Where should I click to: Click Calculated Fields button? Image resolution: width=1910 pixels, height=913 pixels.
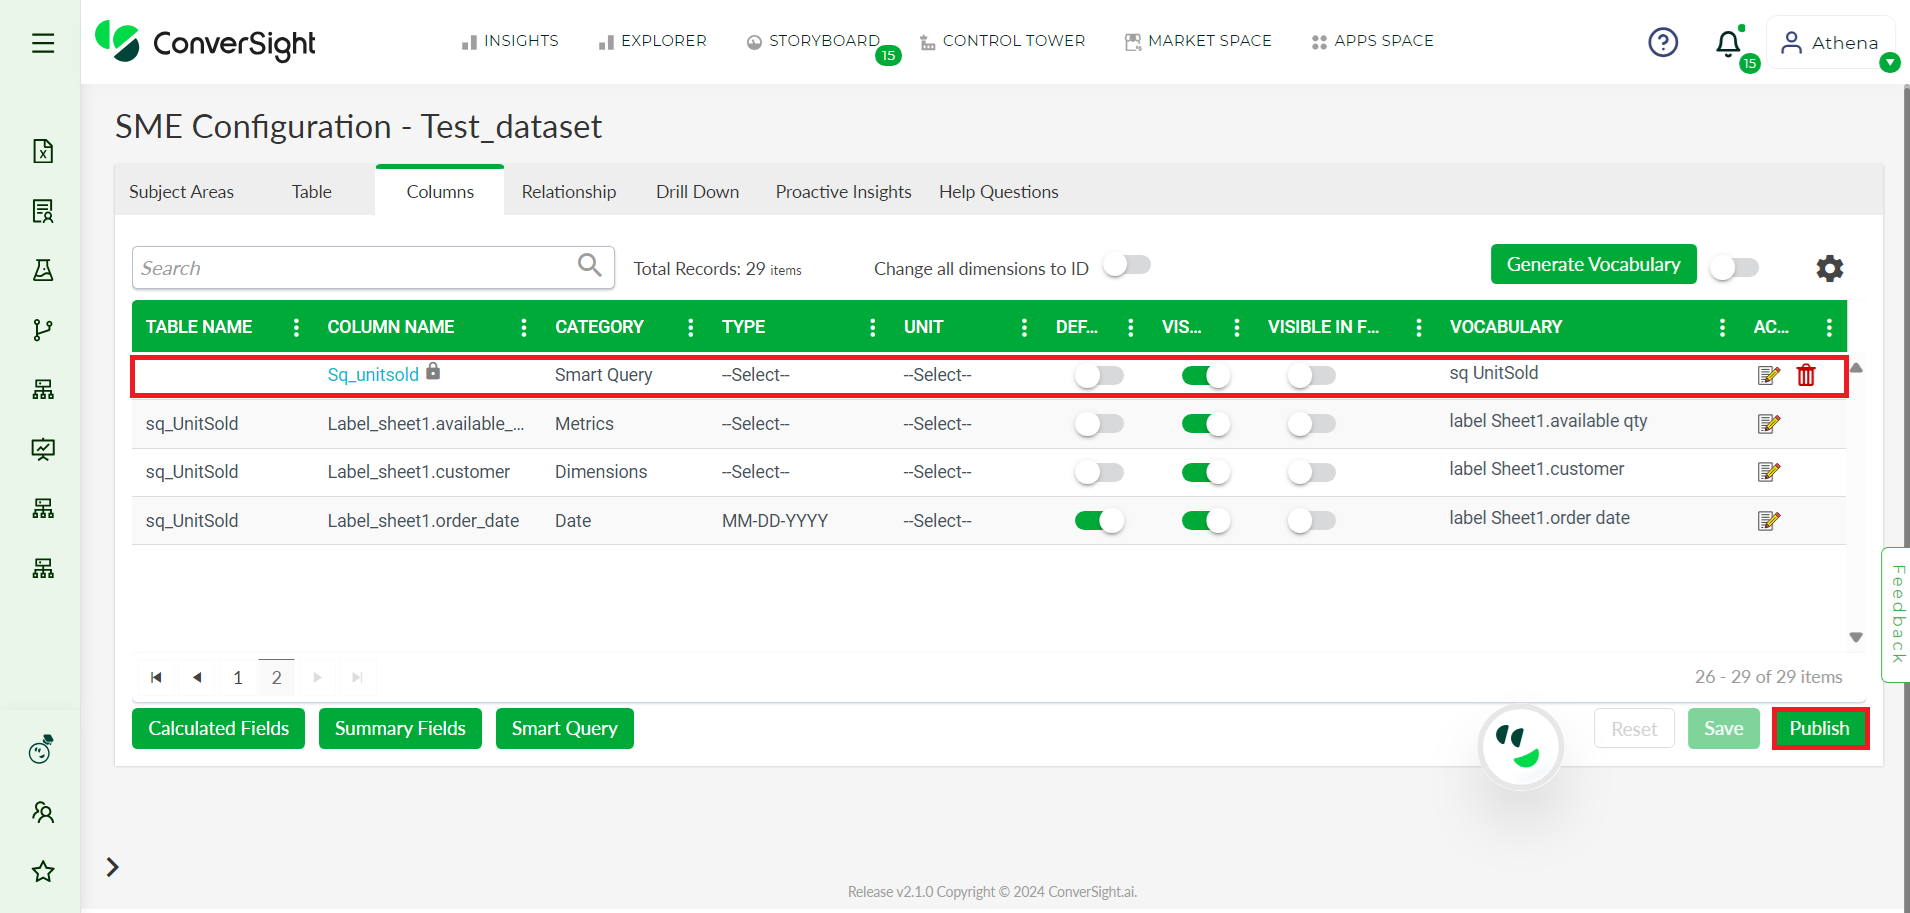pyautogui.click(x=218, y=728)
